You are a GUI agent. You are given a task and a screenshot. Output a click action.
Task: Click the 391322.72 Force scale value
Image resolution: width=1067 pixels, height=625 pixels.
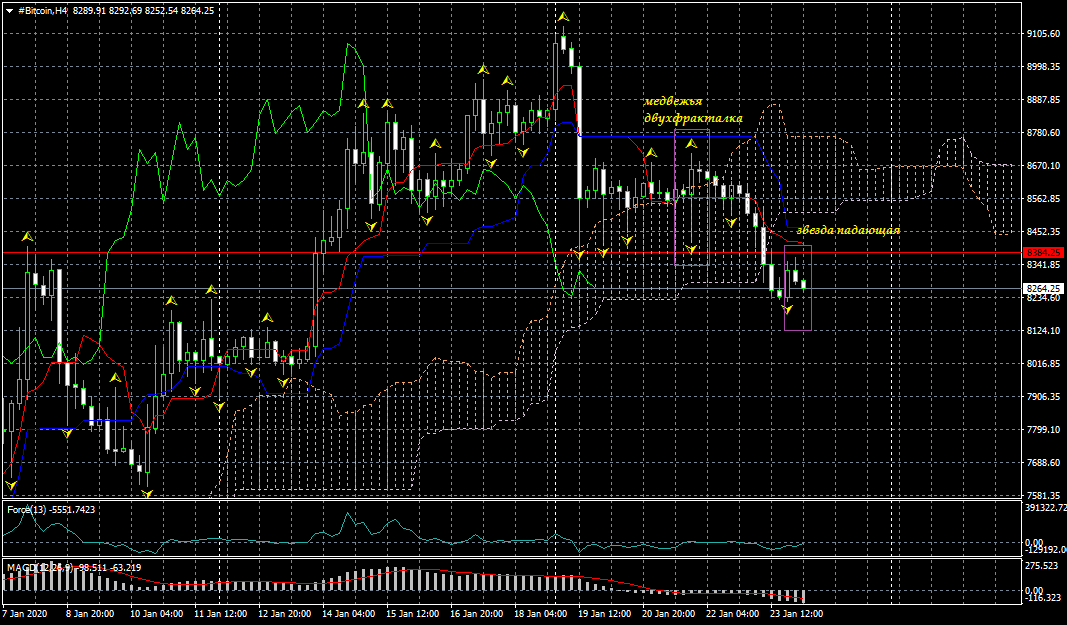click(1044, 509)
